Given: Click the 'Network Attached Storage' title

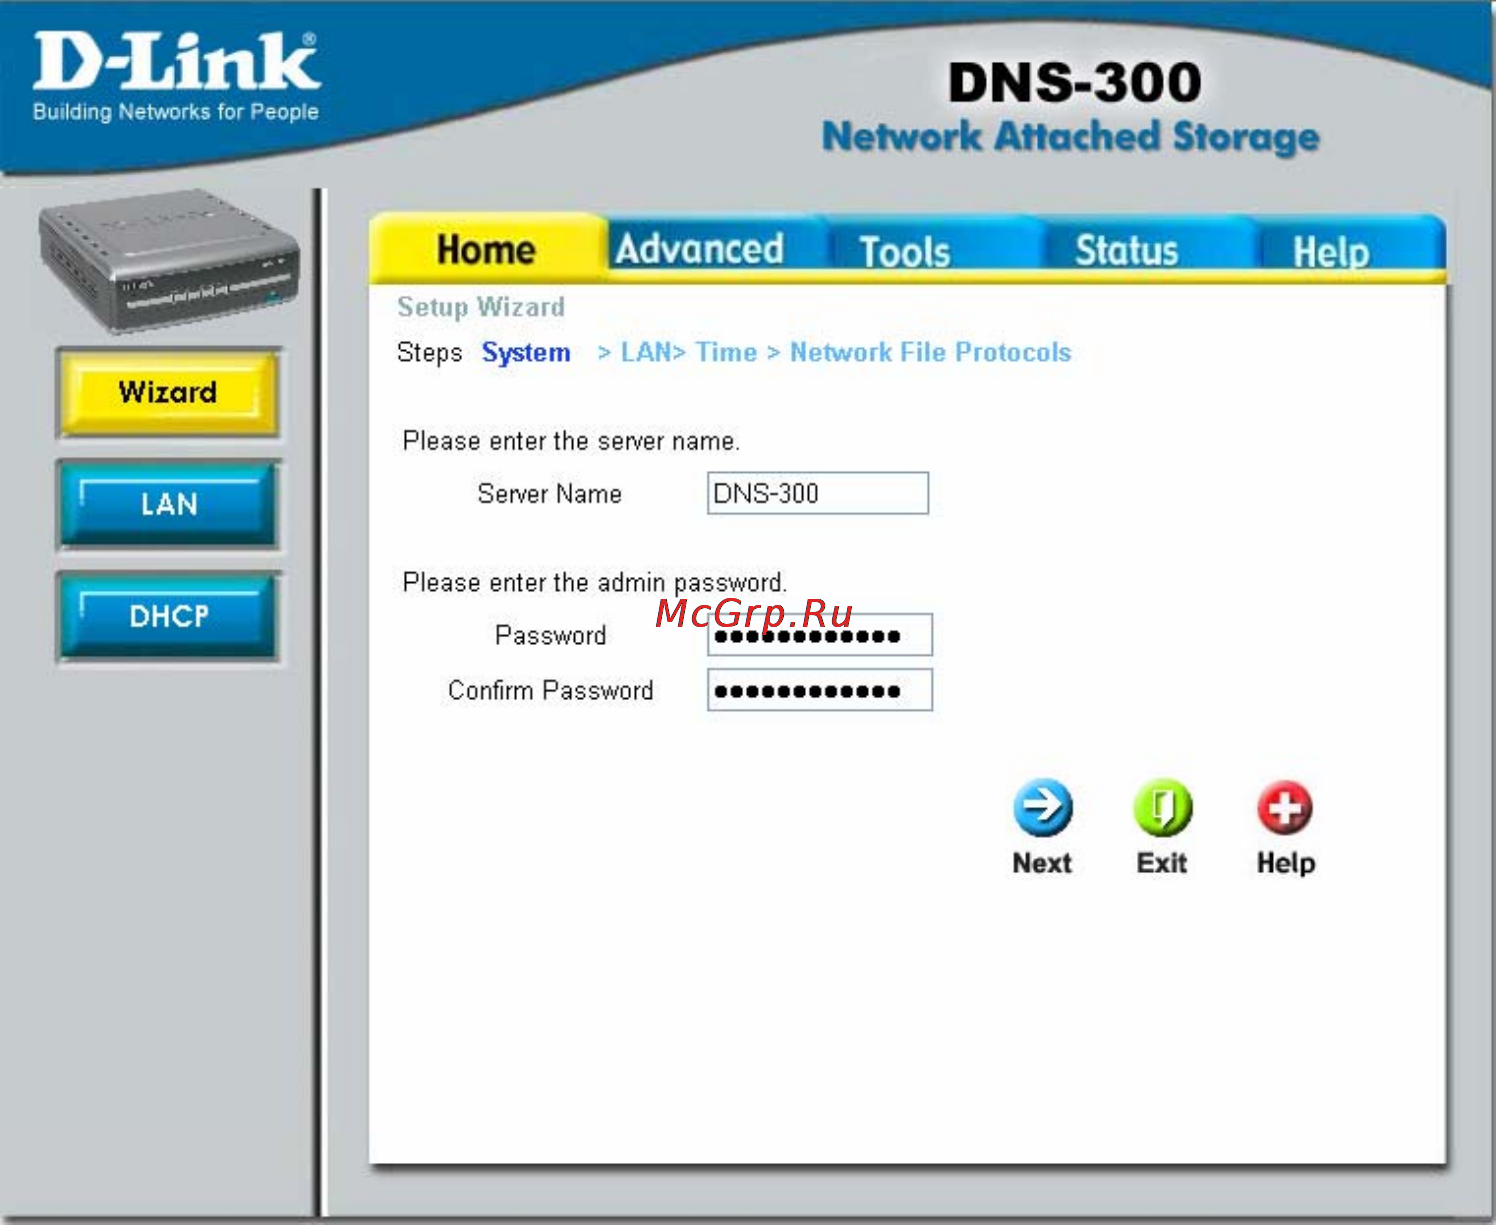Looking at the screenshot, I should click(1071, 138).
